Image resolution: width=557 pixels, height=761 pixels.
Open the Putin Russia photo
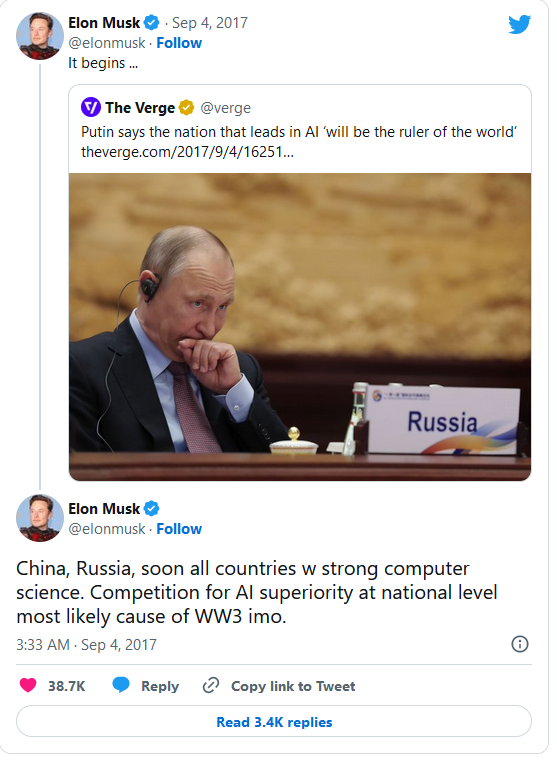(x=300, y=327)
